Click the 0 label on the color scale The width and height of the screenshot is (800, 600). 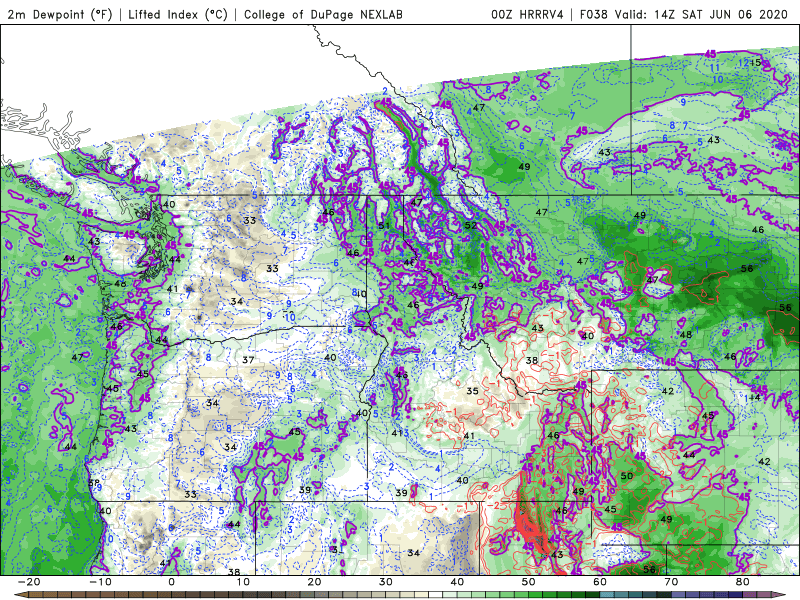[x=171, y=582]
